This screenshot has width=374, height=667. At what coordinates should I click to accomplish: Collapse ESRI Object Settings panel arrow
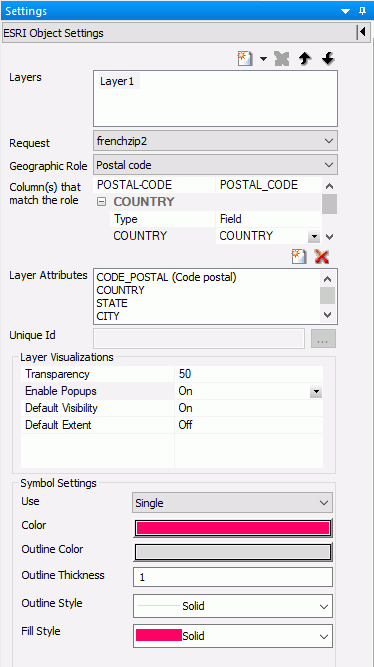click(x=363, y=32)
